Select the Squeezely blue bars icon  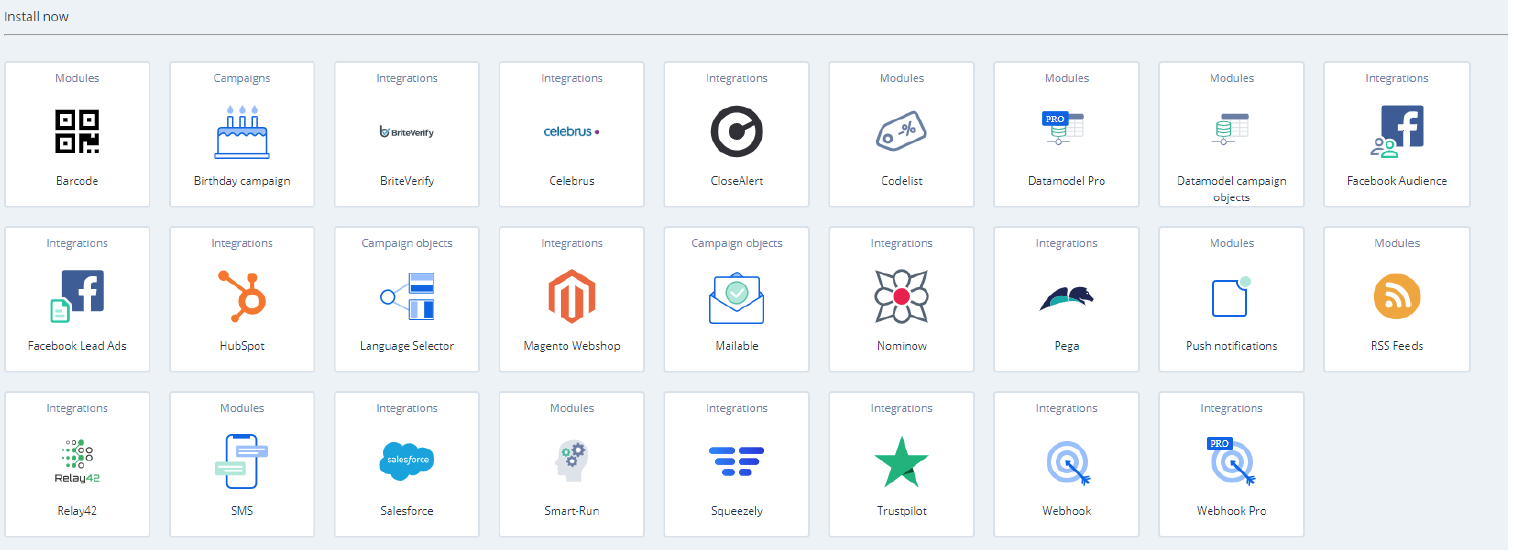[737, 461]
